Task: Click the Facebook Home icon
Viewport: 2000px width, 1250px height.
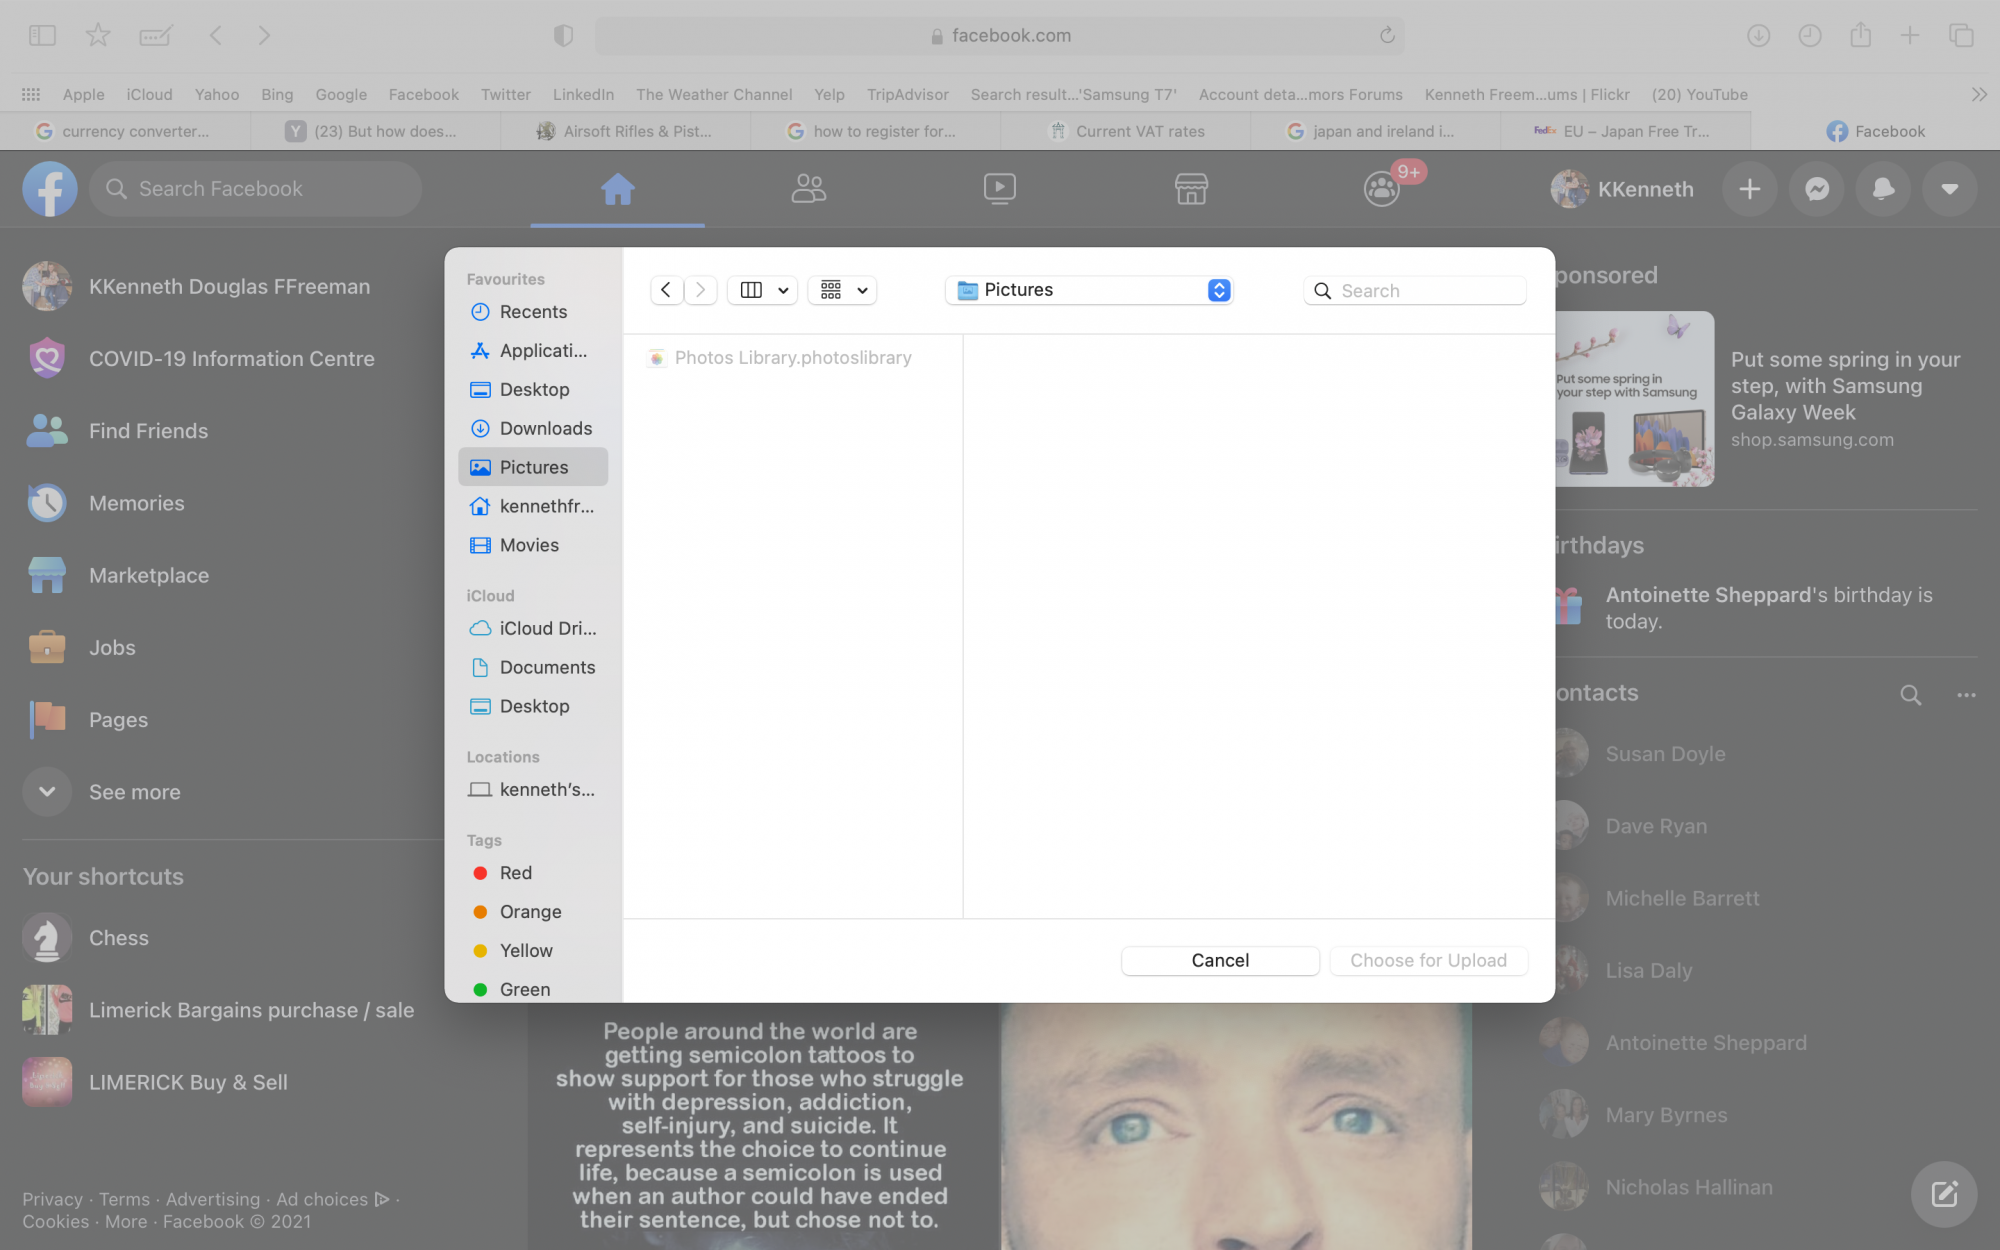Action: click(617, 189)
